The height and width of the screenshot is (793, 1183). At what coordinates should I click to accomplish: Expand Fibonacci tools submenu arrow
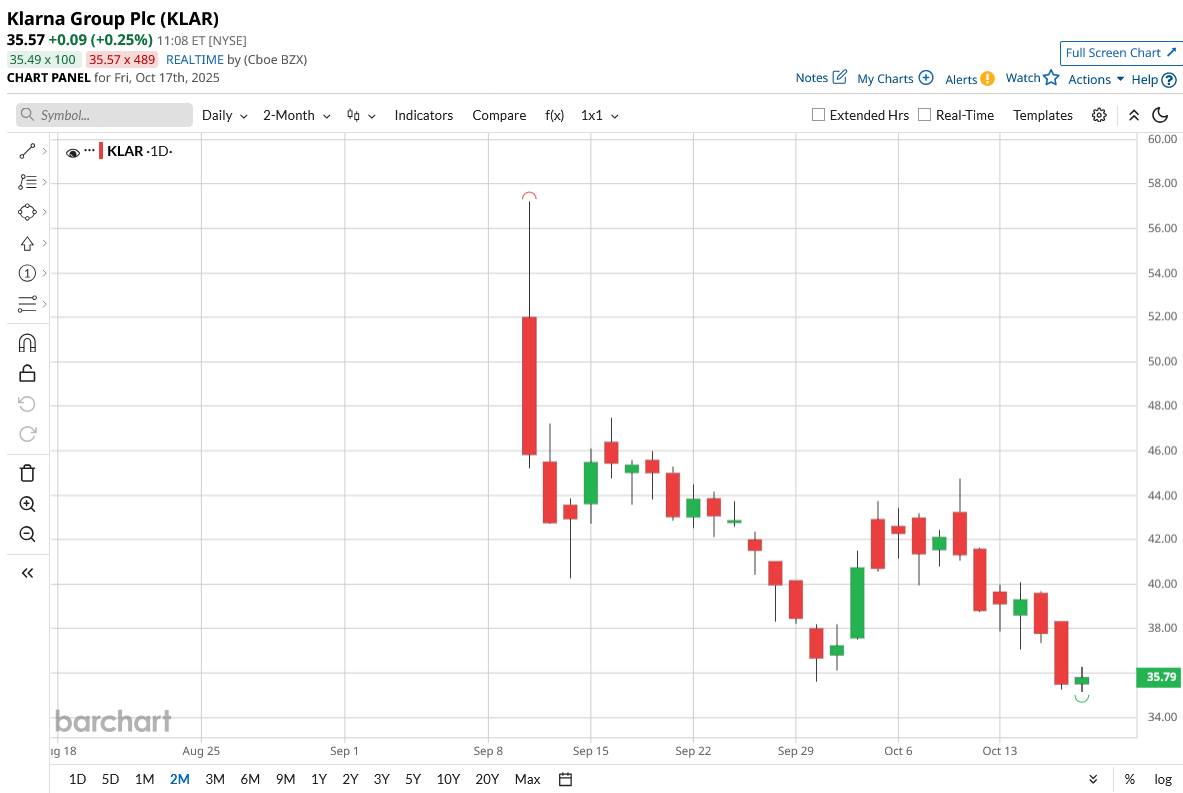[45, 182]
